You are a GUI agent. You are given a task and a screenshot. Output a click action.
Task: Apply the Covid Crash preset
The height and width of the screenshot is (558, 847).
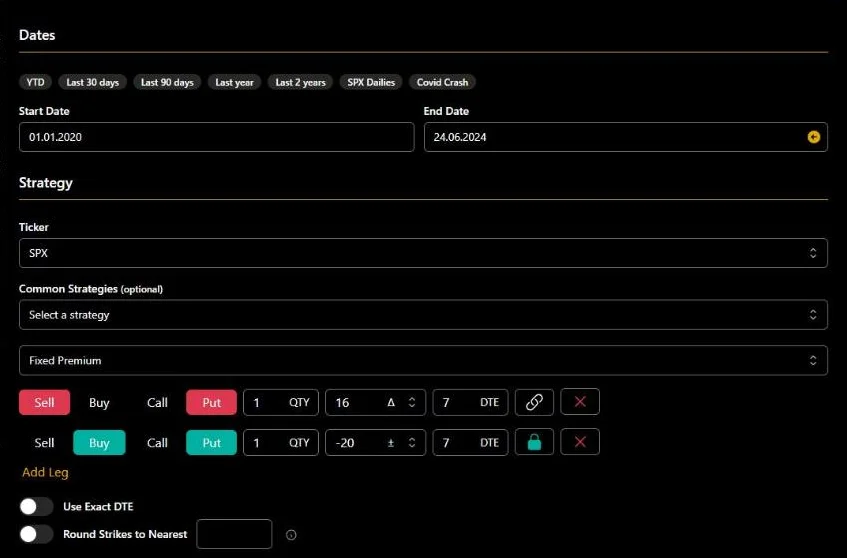[442, 82]
